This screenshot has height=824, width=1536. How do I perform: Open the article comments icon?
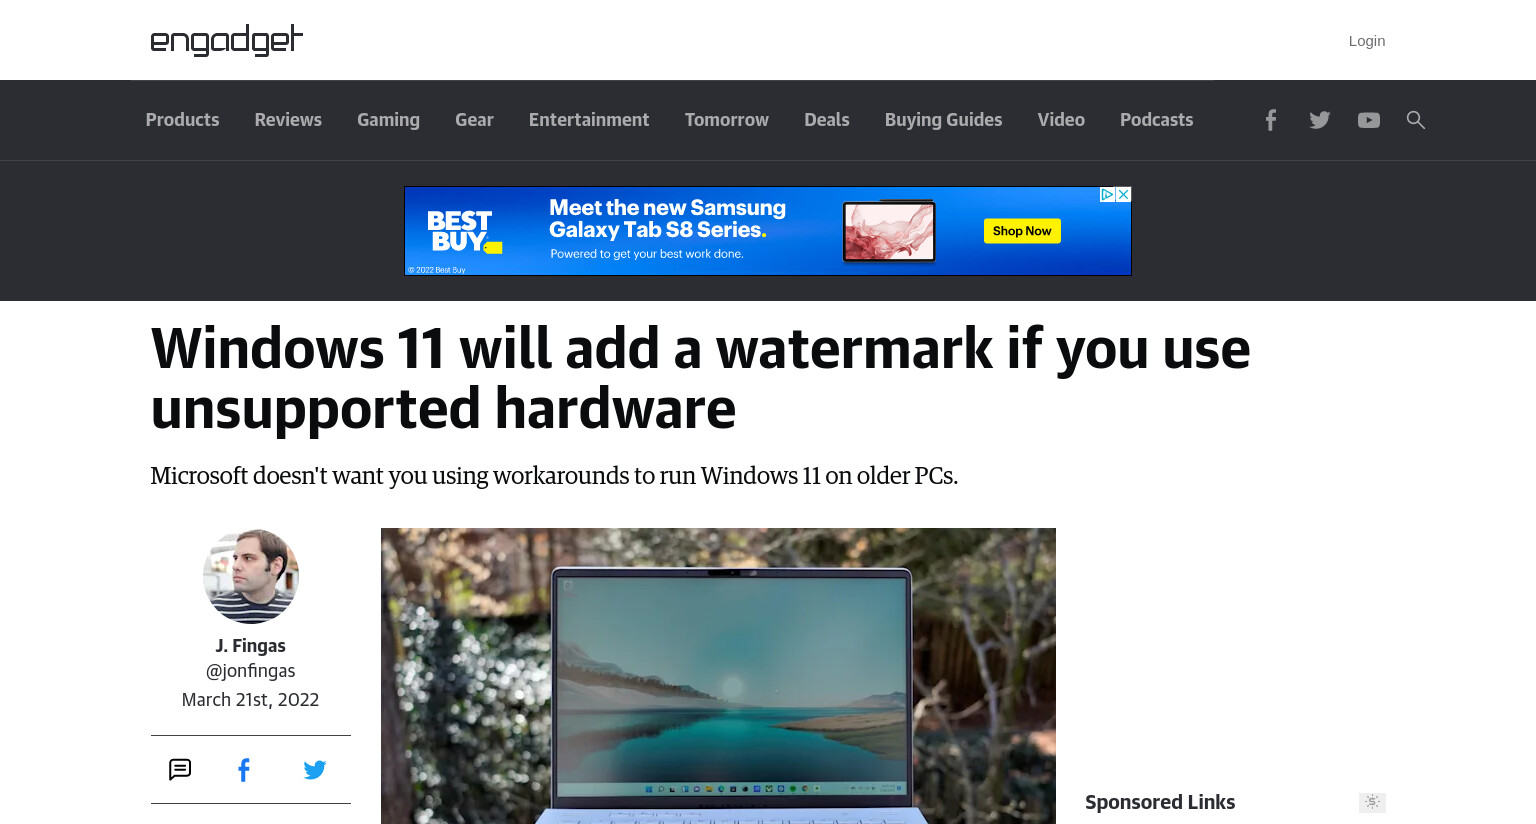pos(180,769)
